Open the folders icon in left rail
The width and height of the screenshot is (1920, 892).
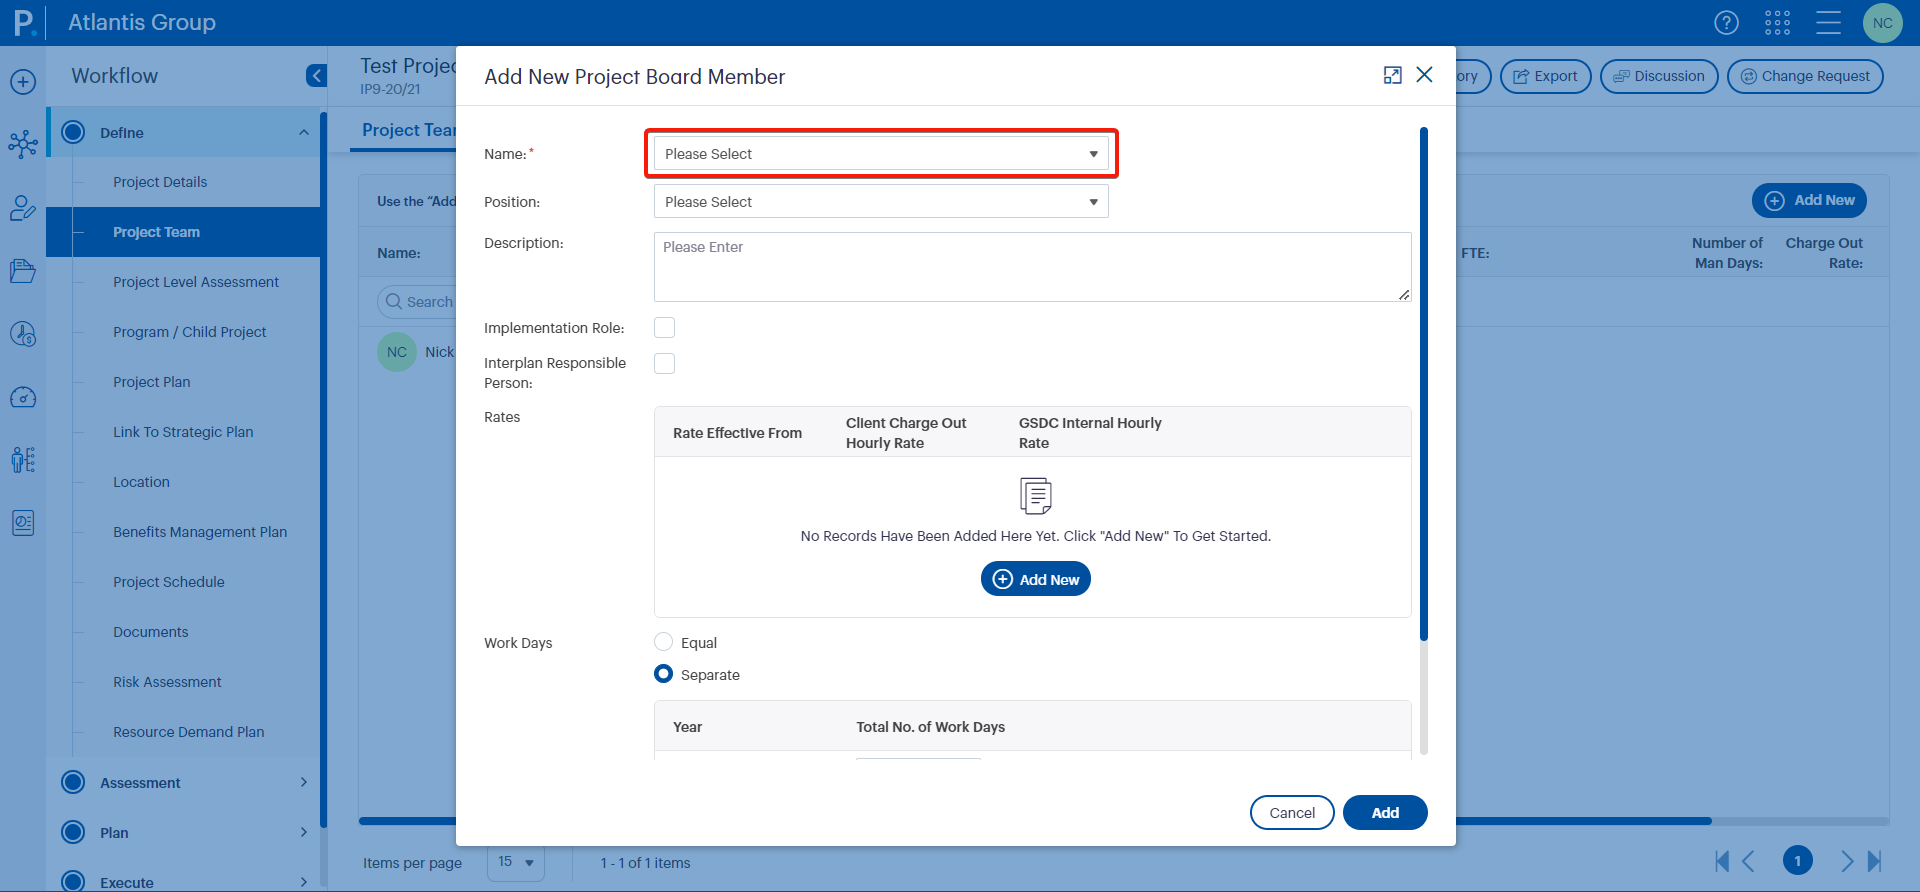coord(23,271)
